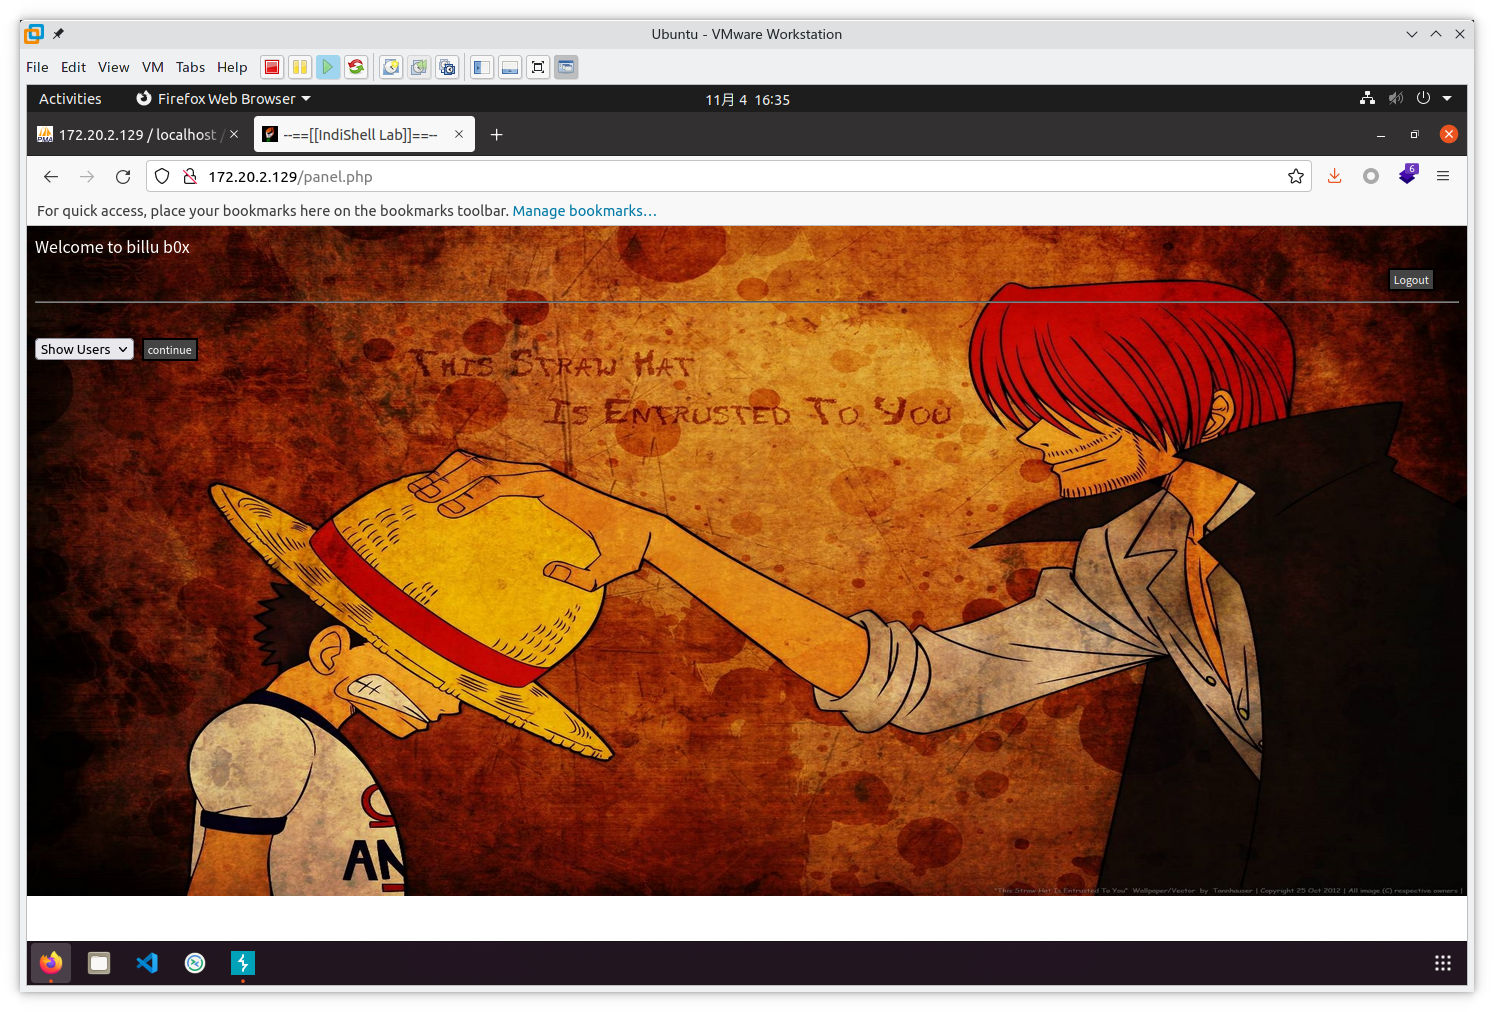The height and width of the screenshot is (1012, 1494).
Task: Open the Firefox Web Browser app menu
Action: point(224,99)
